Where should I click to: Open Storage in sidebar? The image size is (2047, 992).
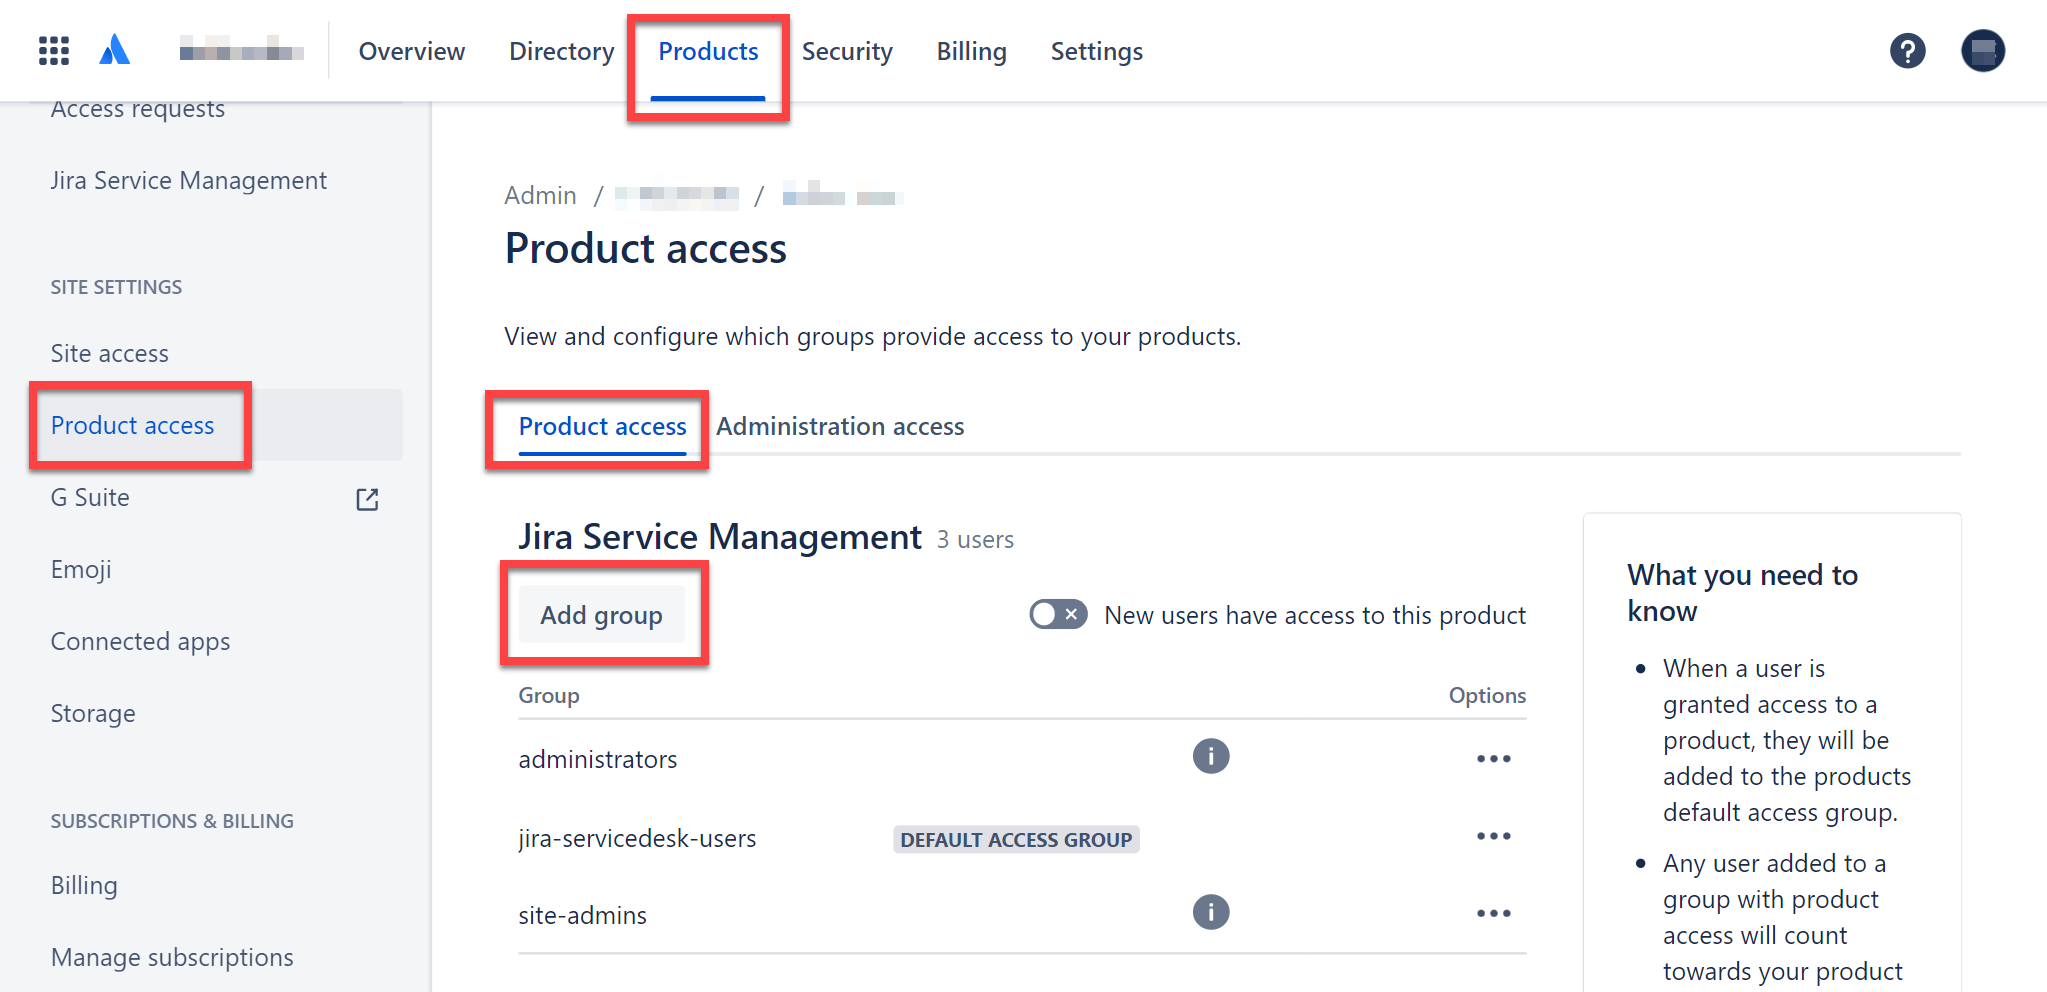point(93,713)
